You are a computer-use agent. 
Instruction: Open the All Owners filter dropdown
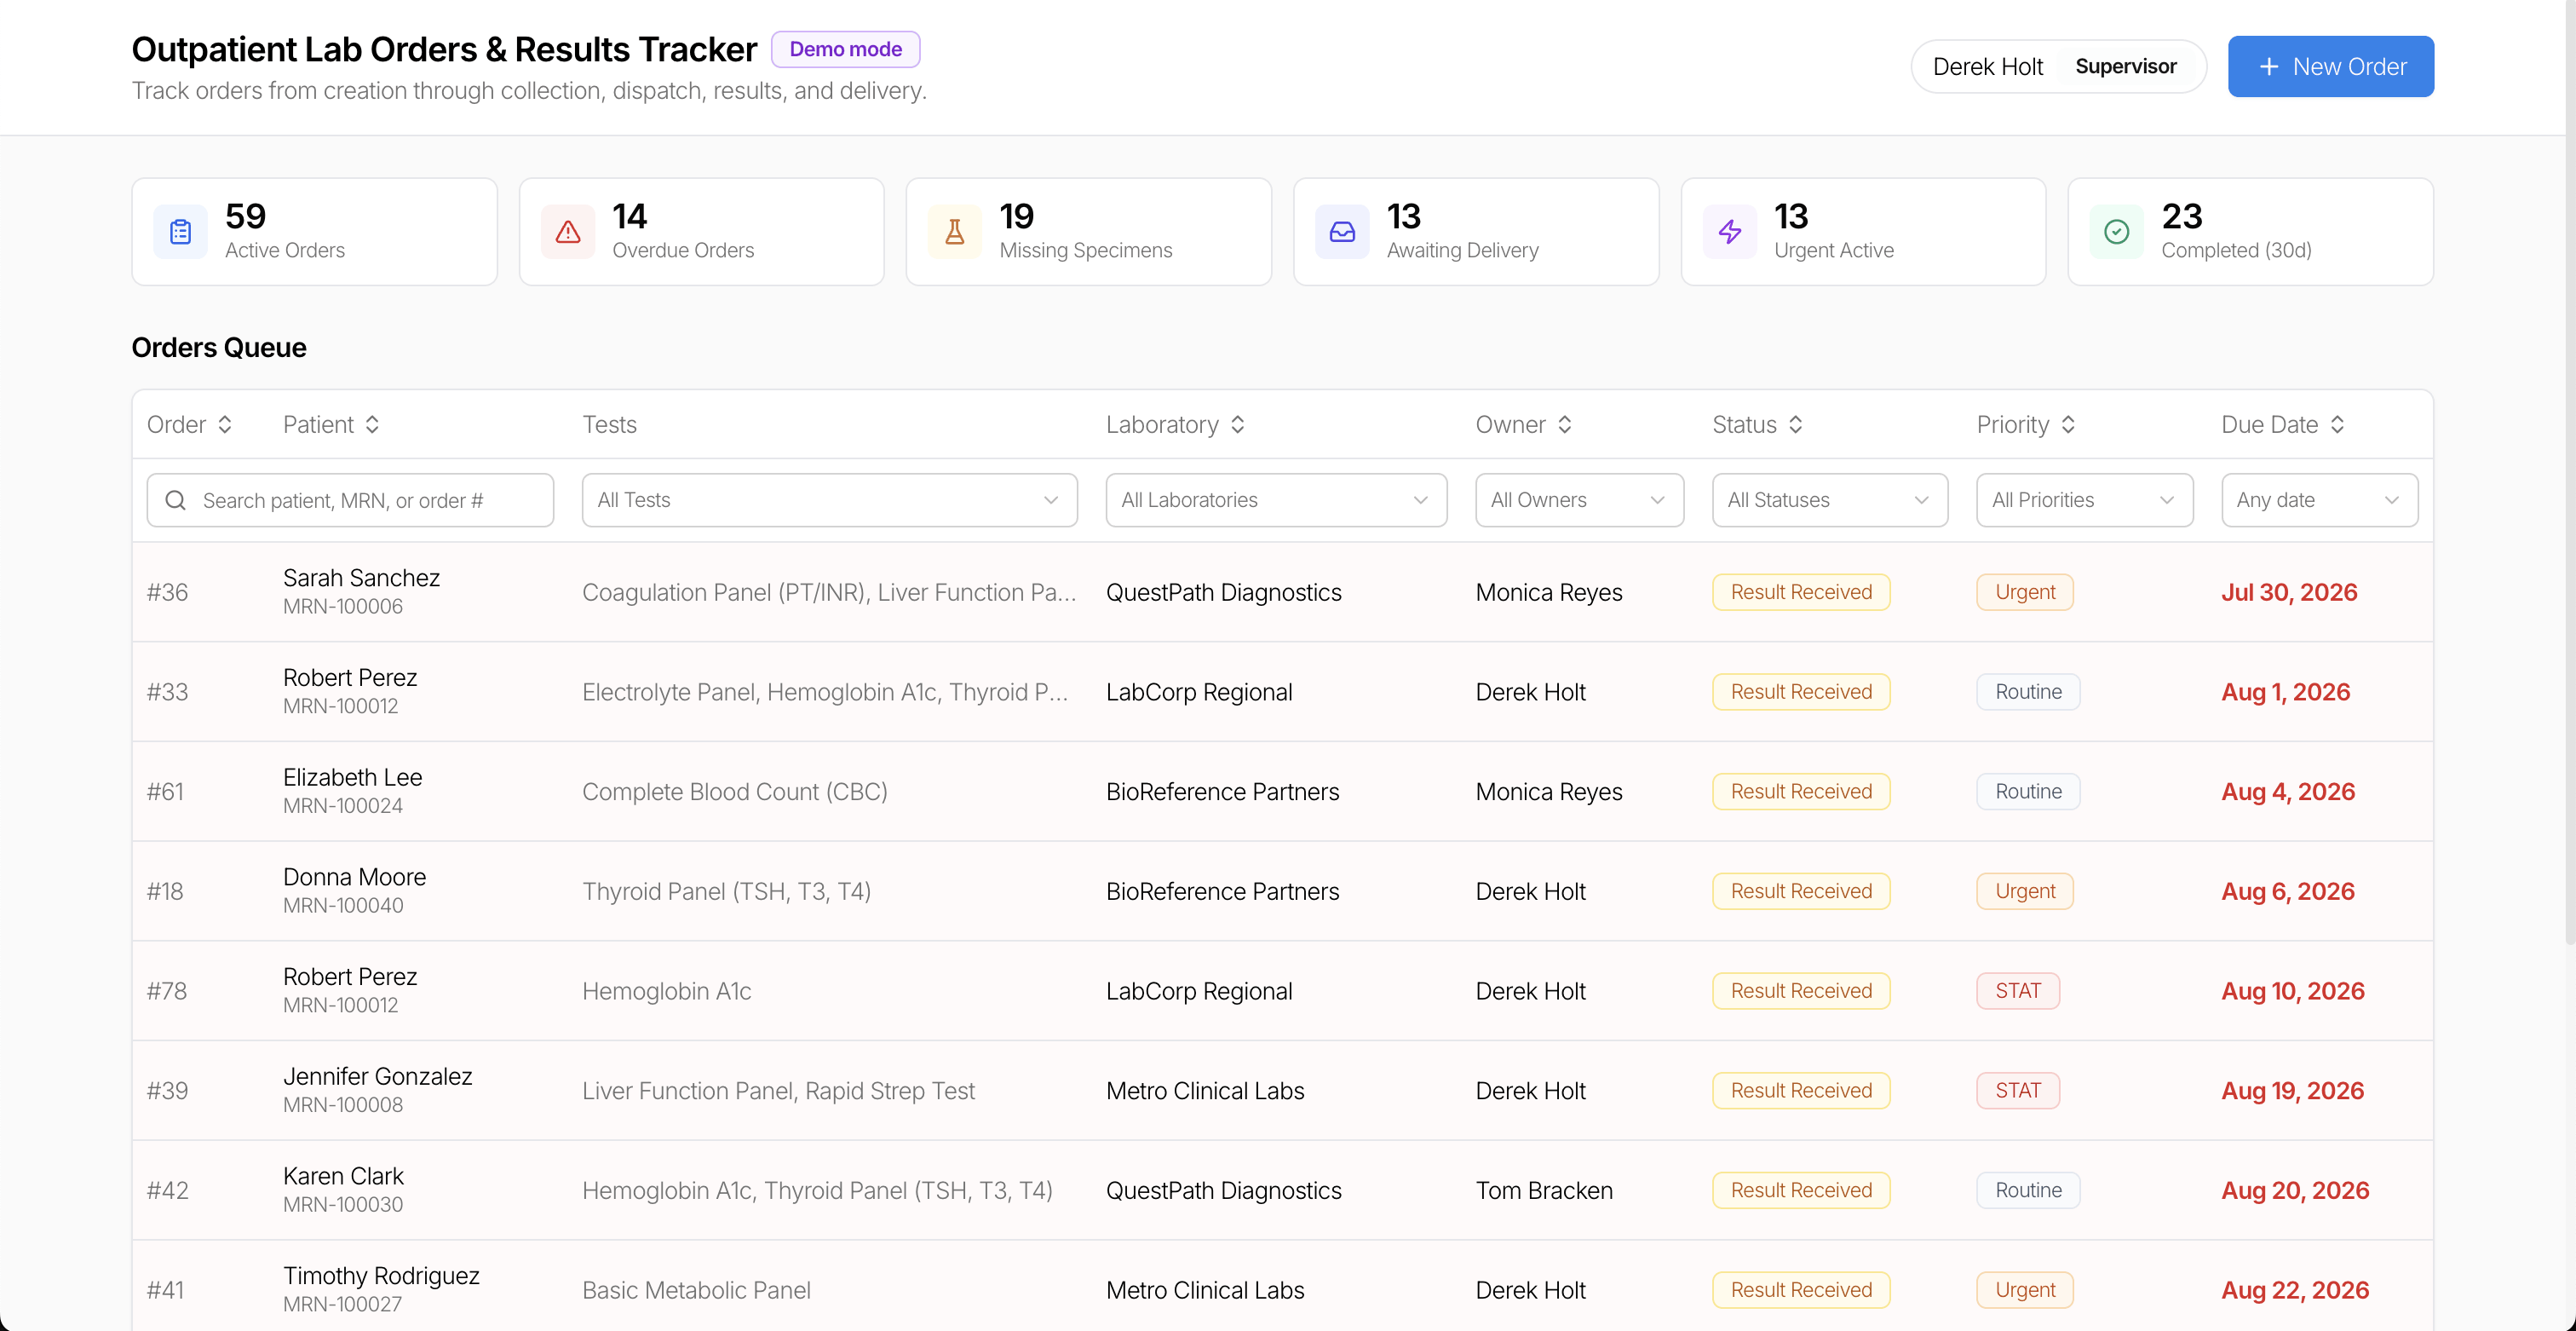coord(1579,500)
